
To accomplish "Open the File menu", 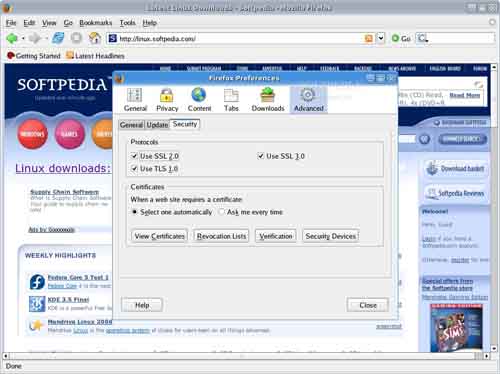I will (11, 23).
